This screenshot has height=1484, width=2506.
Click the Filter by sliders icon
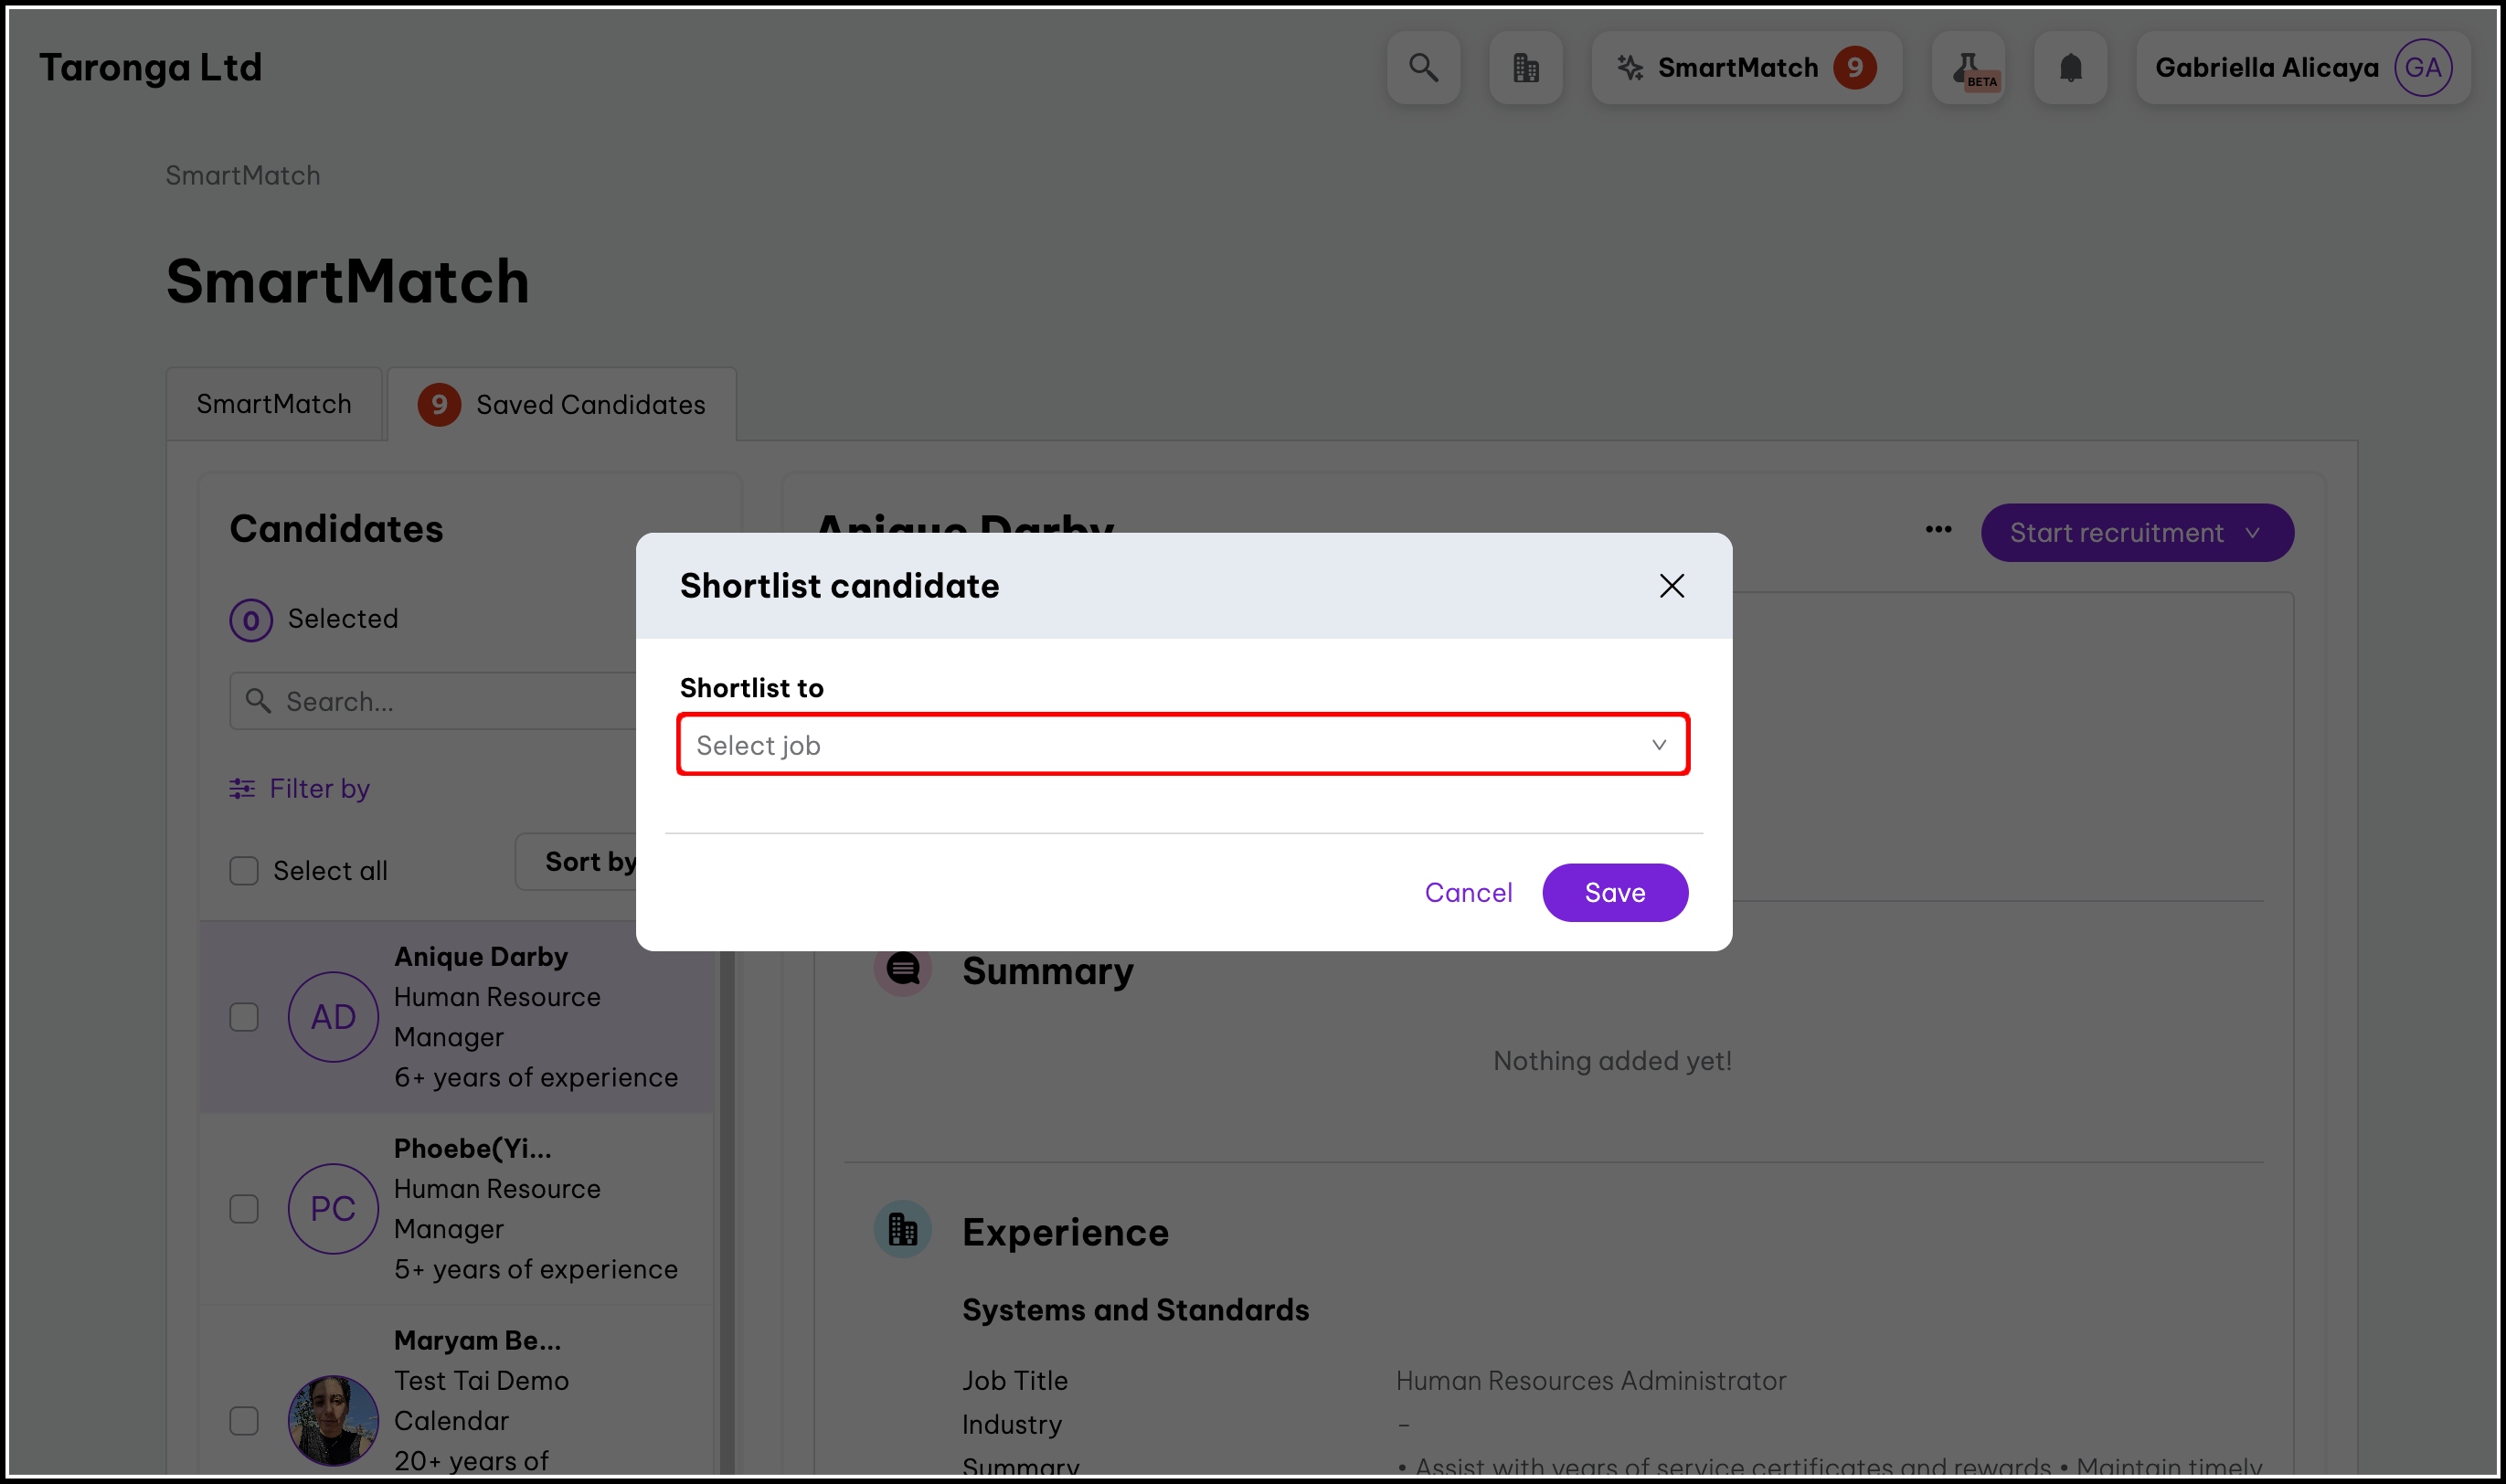coord(242,789)
